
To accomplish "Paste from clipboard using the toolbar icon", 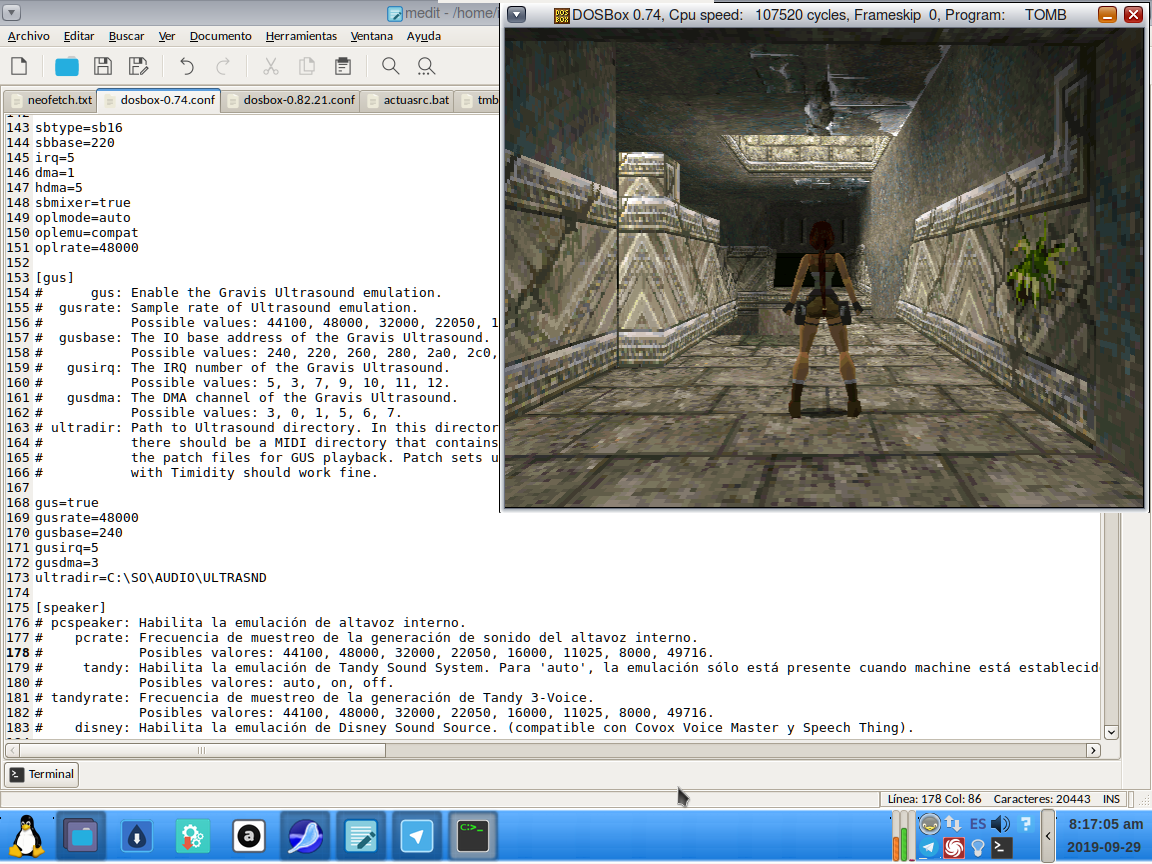I will point(343,66).
